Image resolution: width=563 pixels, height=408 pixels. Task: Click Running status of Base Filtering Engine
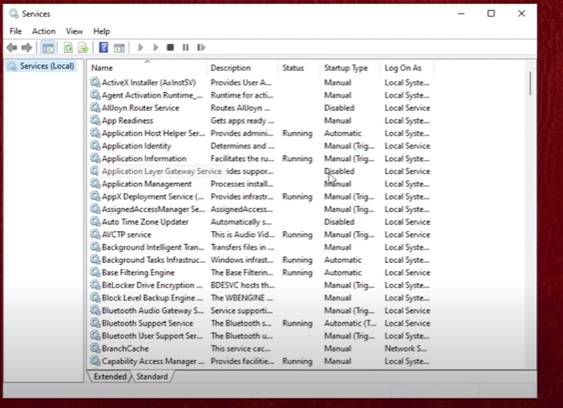tap(297, 272)
